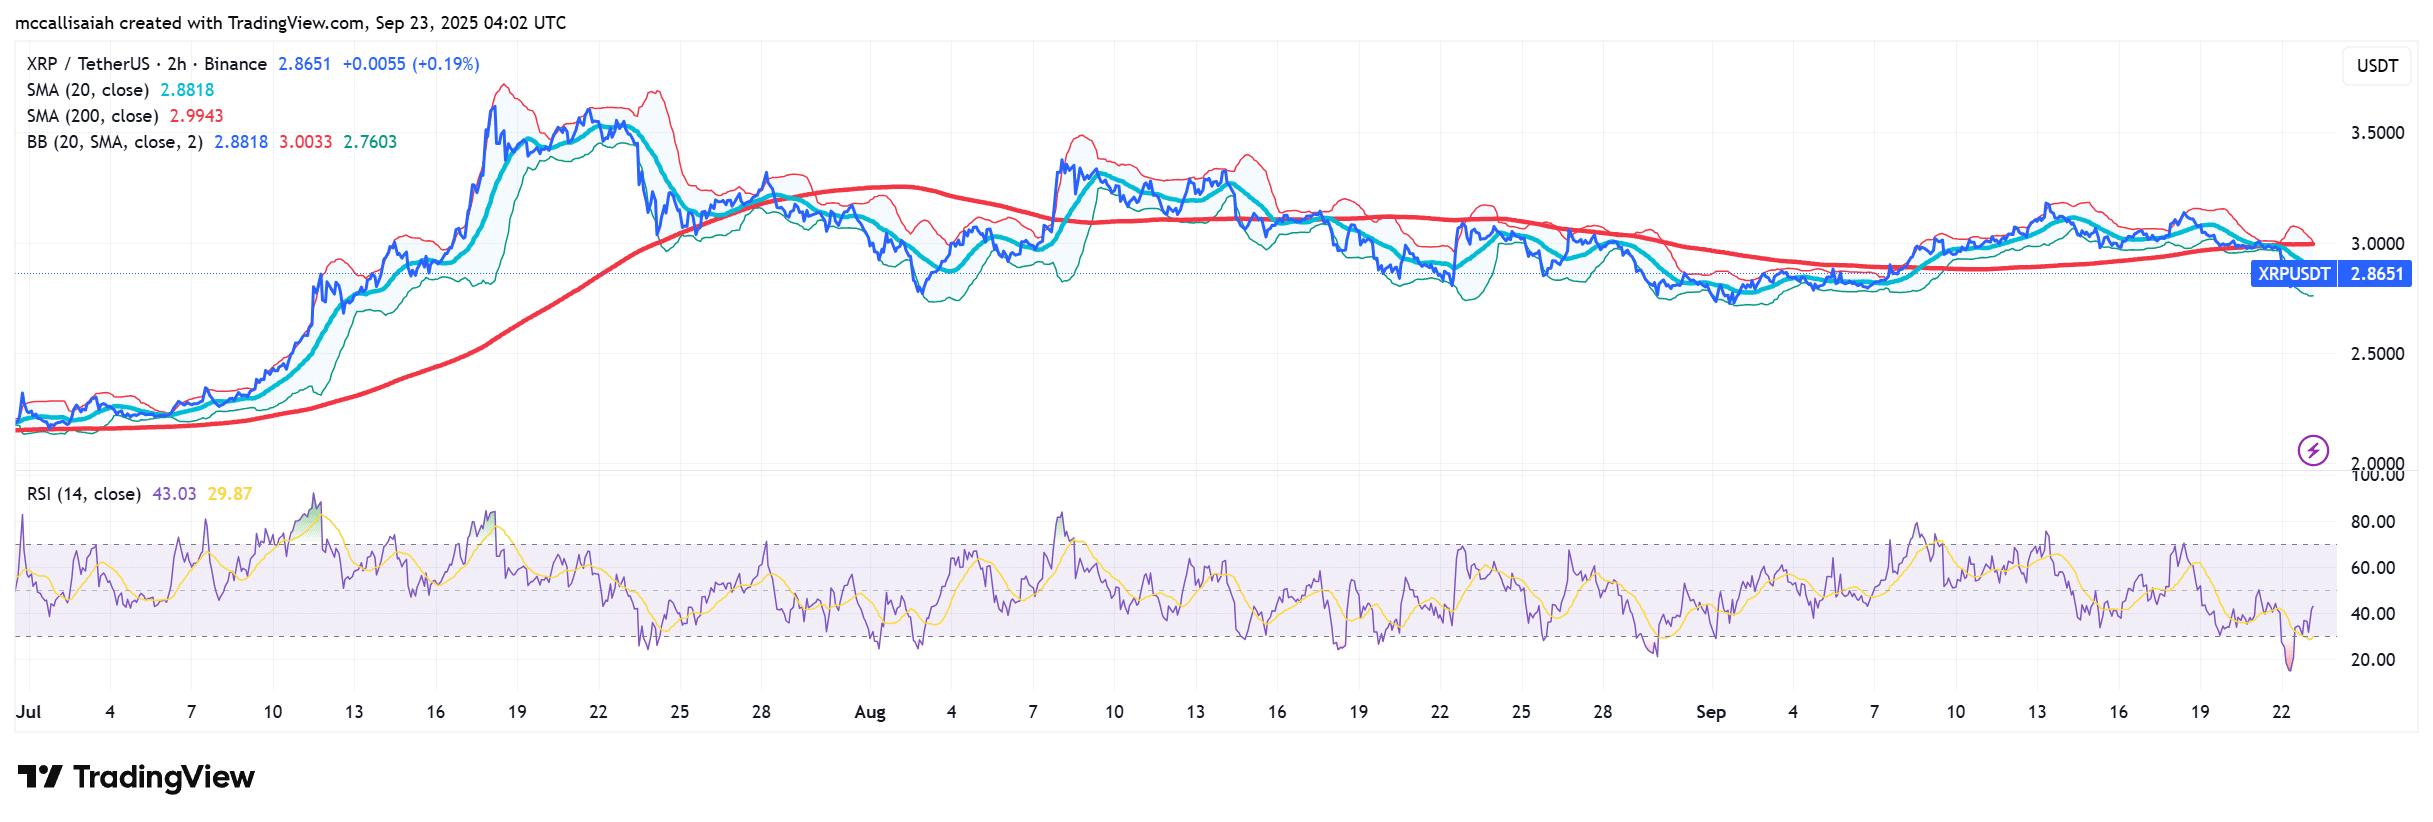Click the red SMA 200 value 2.9943
This screenshot has width=2433, height=822.
click(x=195, y=116)
